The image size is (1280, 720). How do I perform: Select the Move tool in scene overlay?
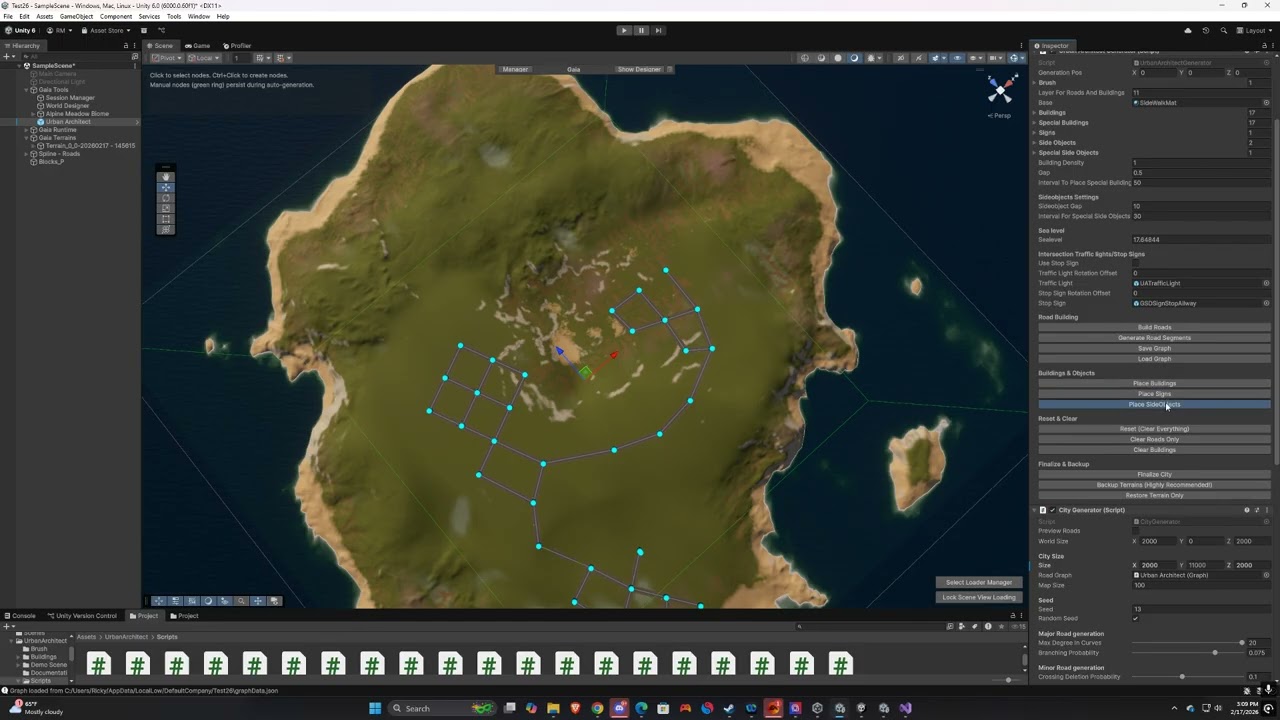point(166,187)
